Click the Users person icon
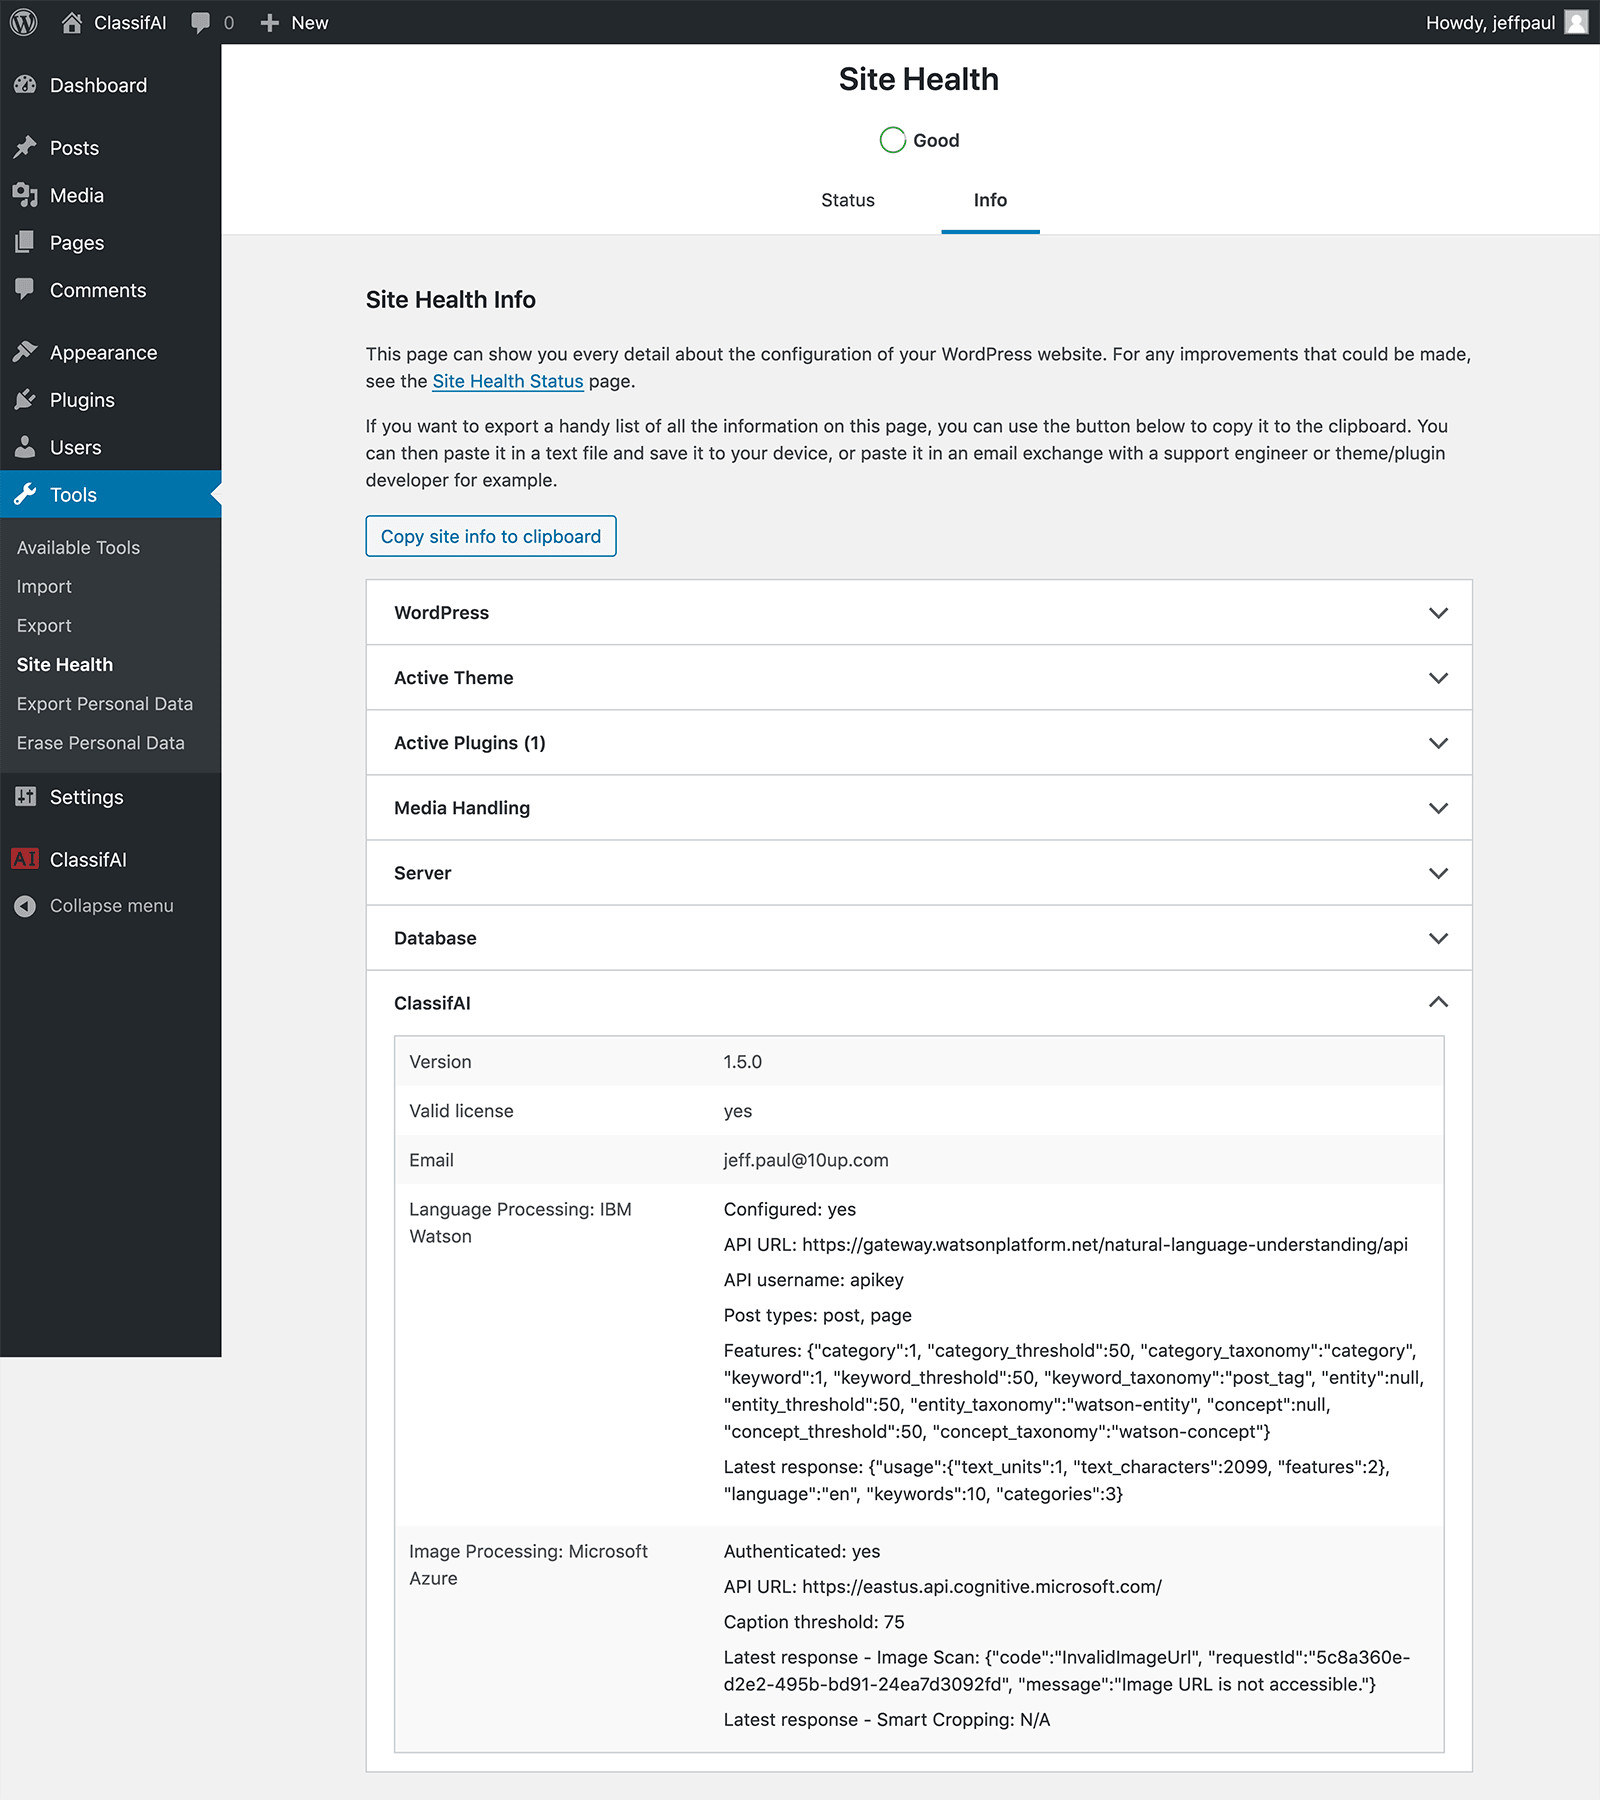The height and width of the screenshot is (1800, 1600). coord(25,447)
